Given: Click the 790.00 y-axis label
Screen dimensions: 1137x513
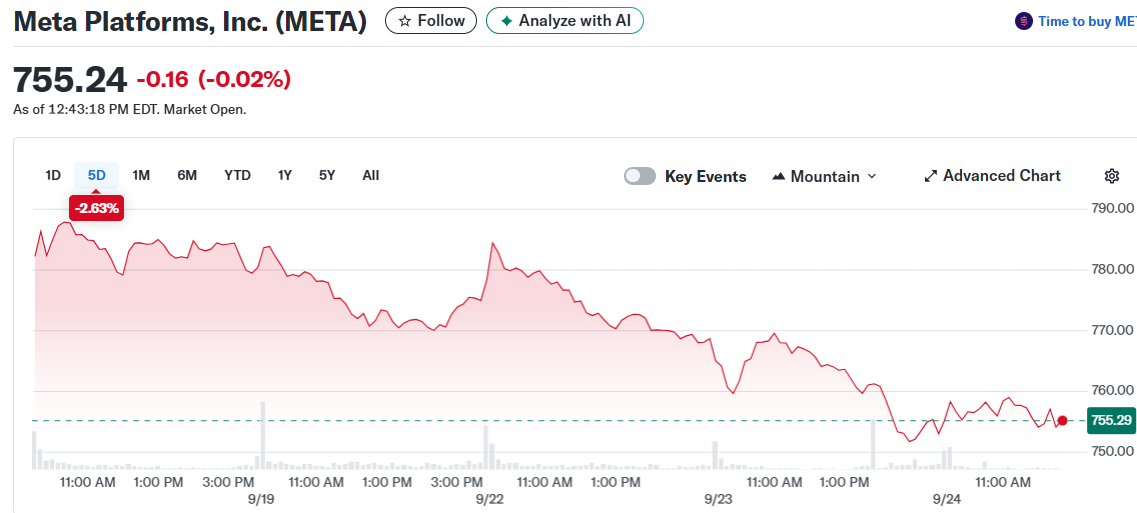Looking at the screenshot, I should point(1112,209).
